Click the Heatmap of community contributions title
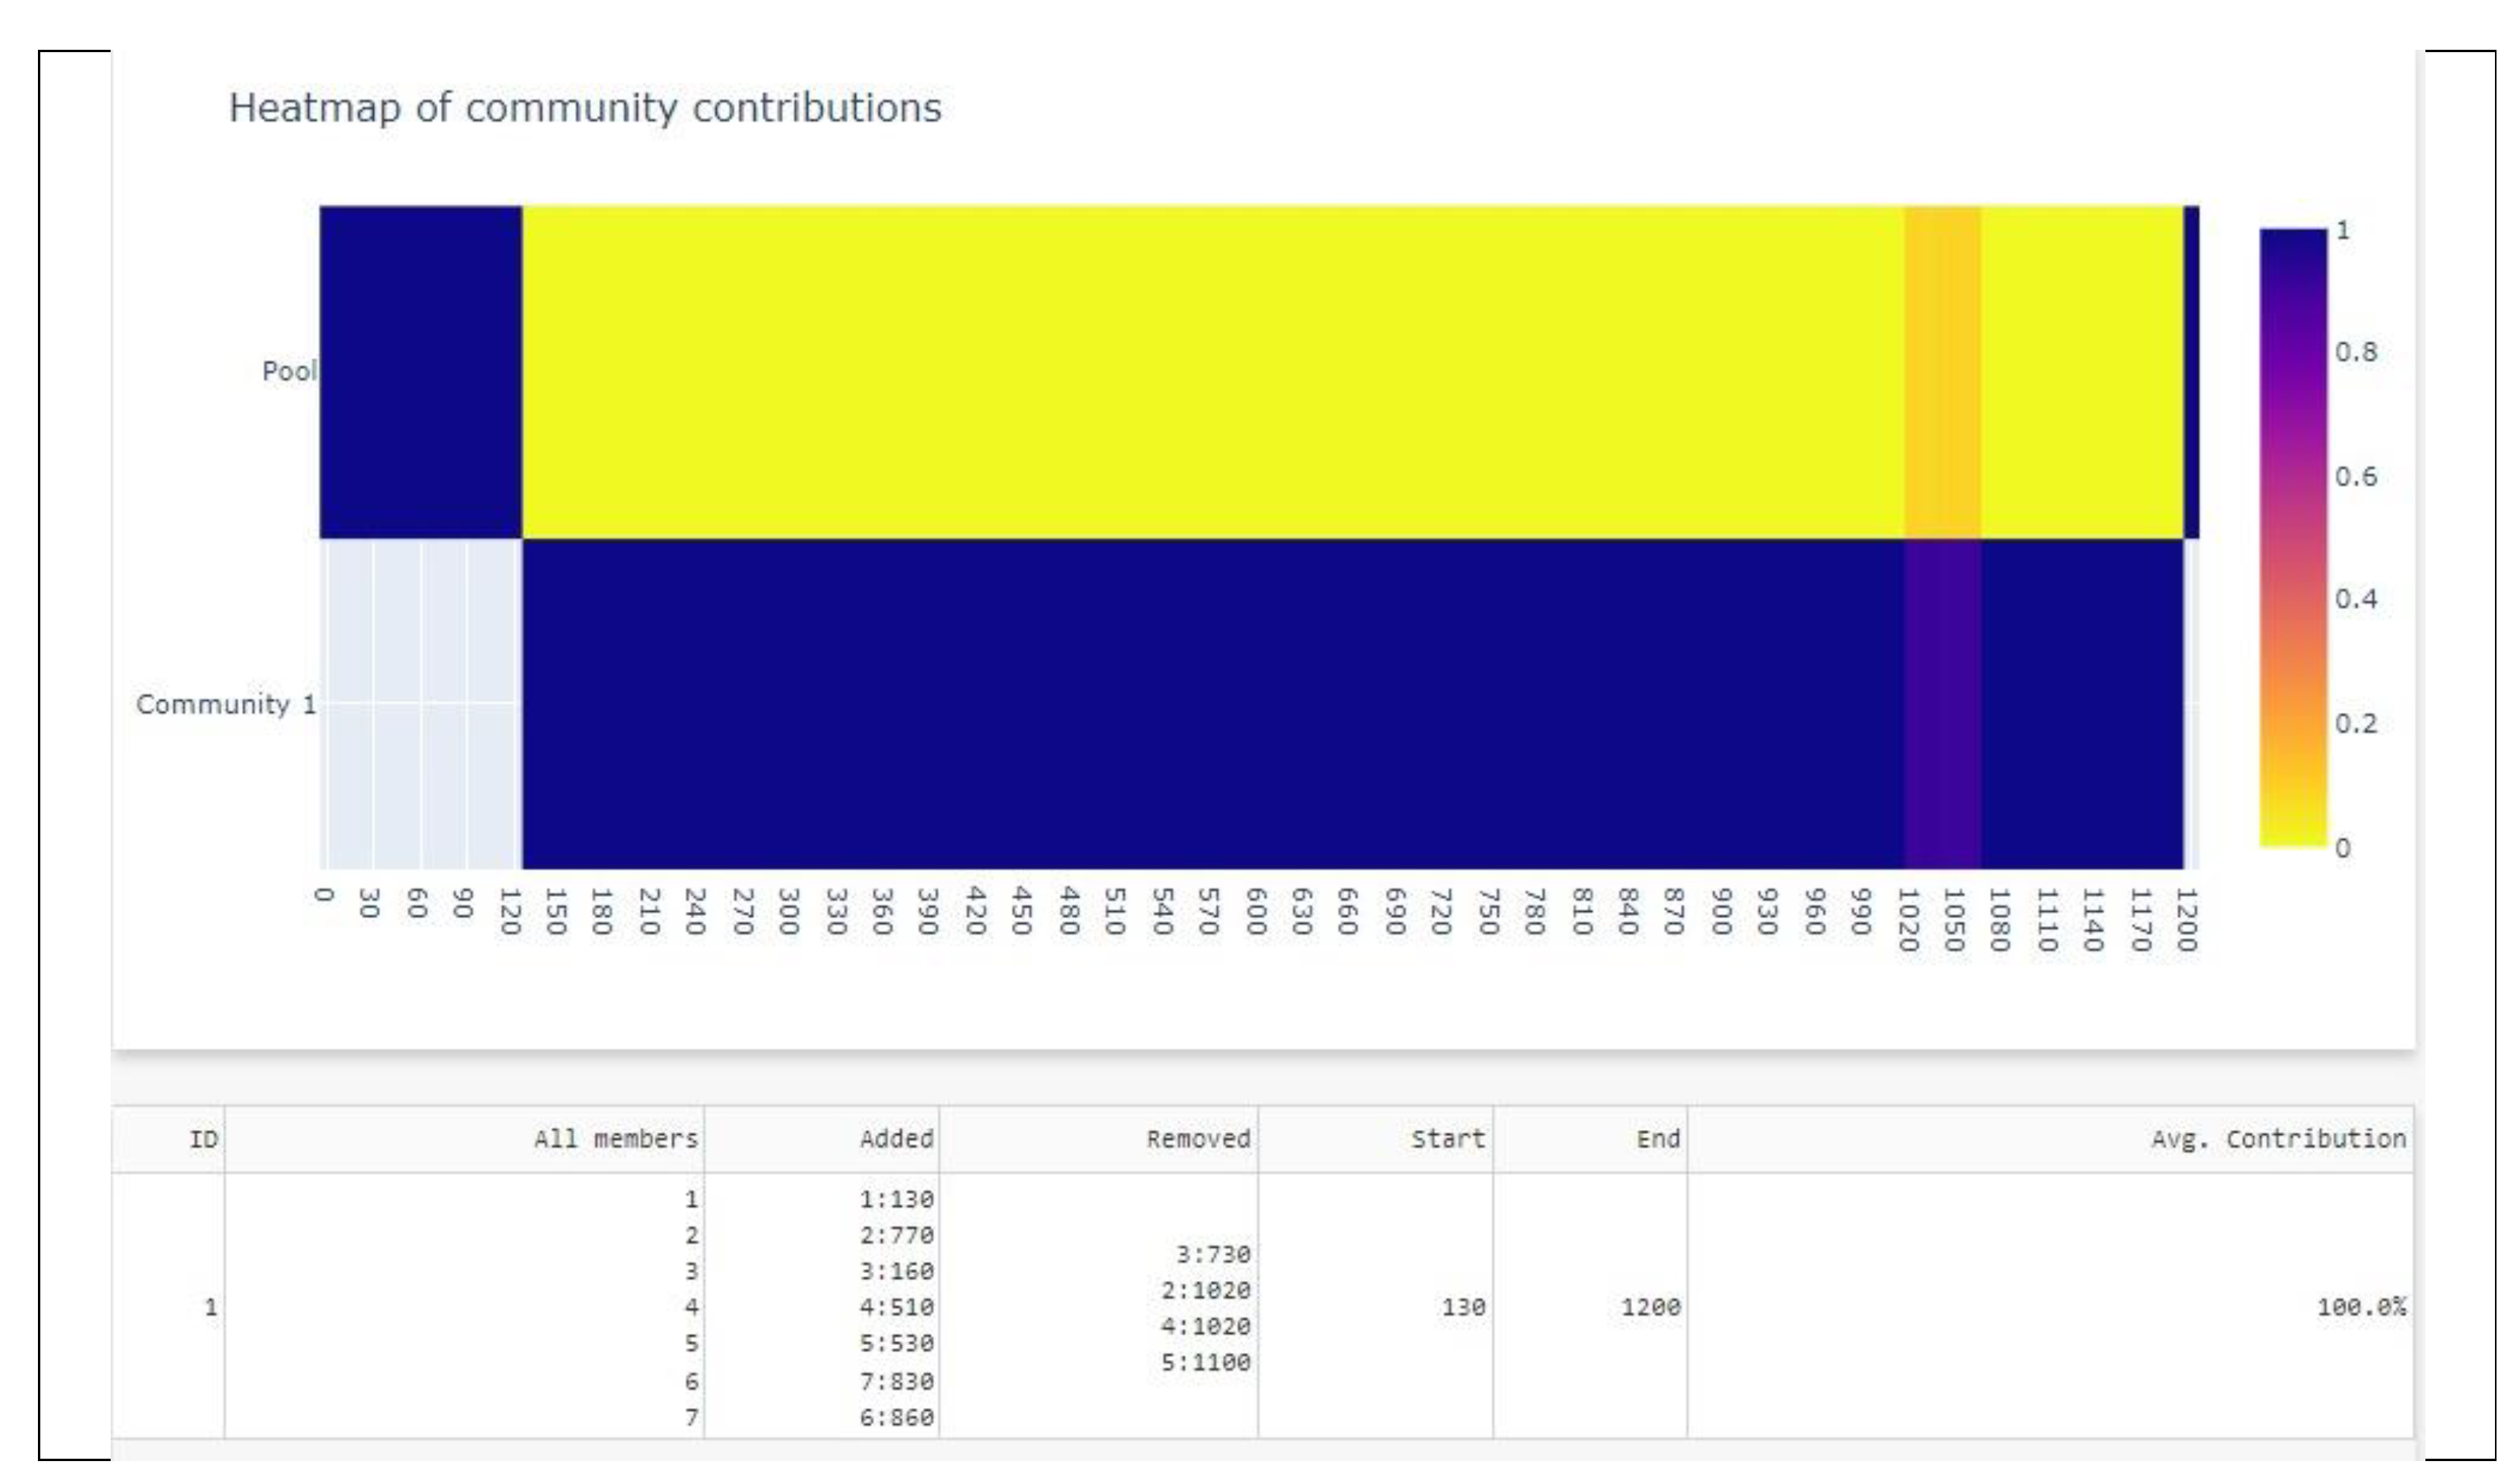This screenshot has width=2506, height=1484. coord(585,108)
